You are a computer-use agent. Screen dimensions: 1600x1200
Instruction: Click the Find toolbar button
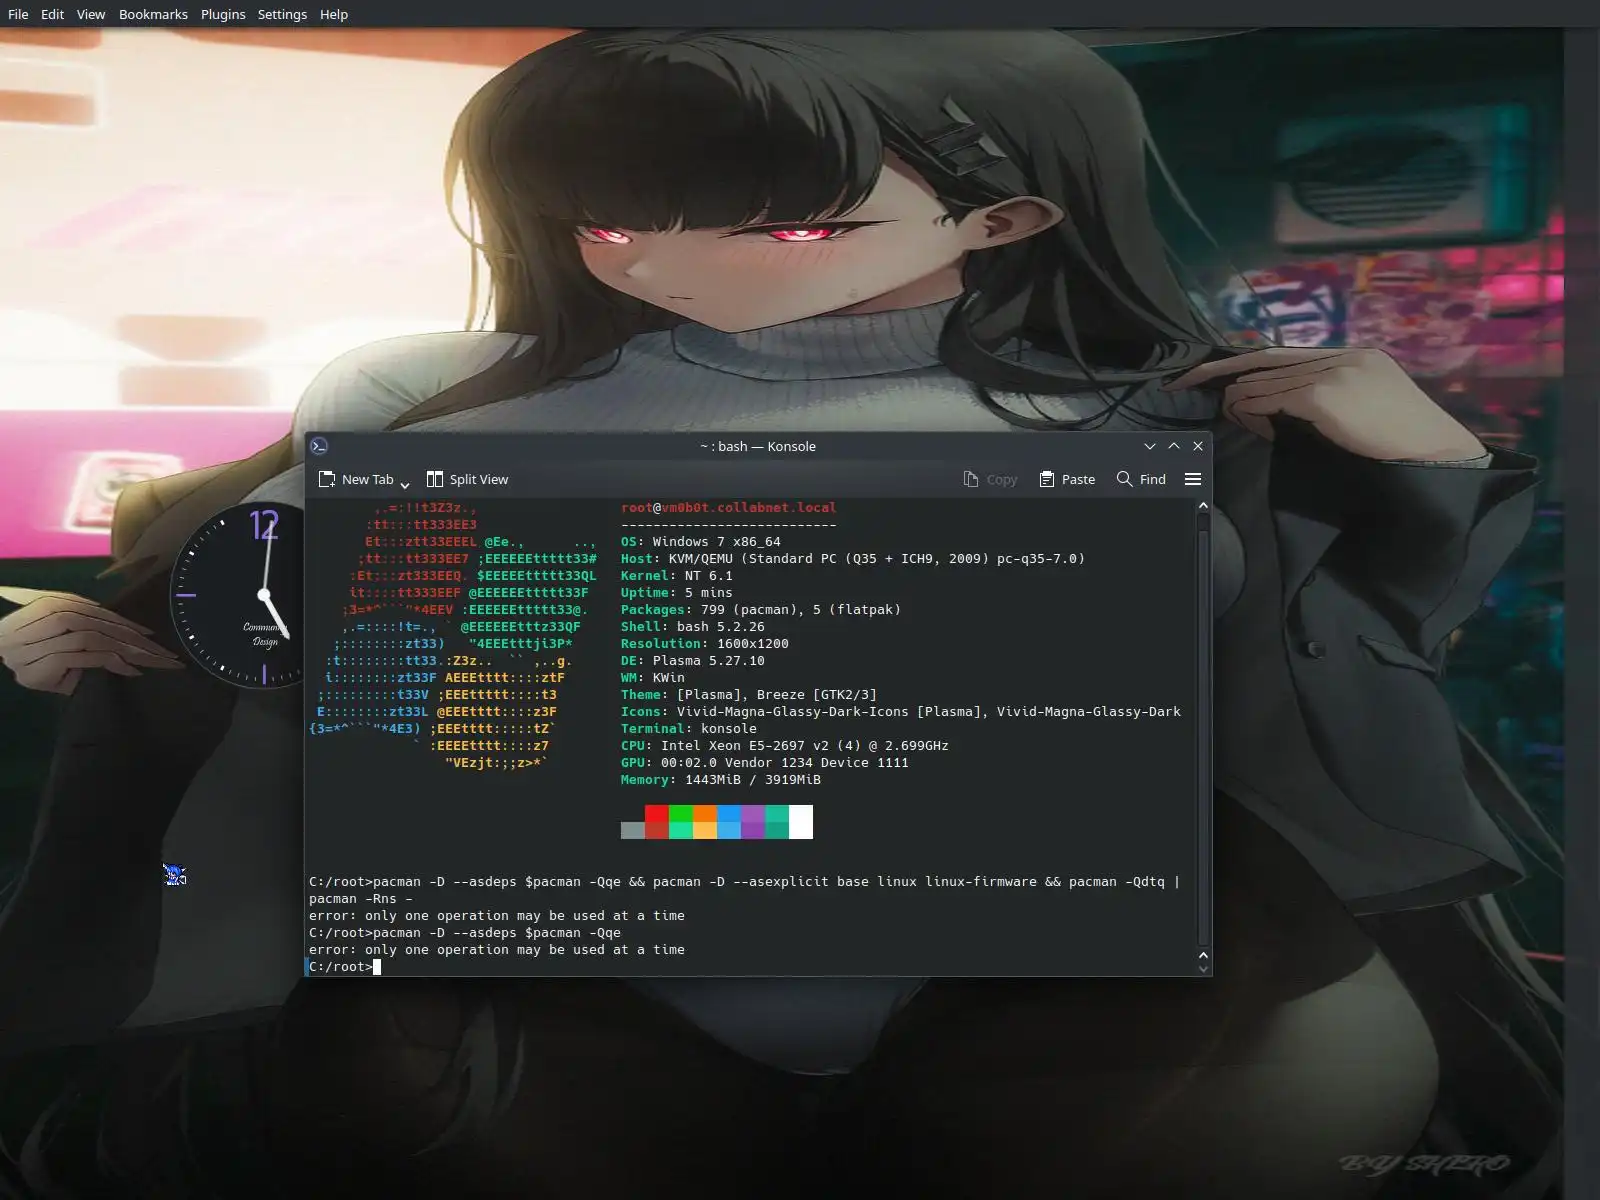click(x=1141, y=479)
